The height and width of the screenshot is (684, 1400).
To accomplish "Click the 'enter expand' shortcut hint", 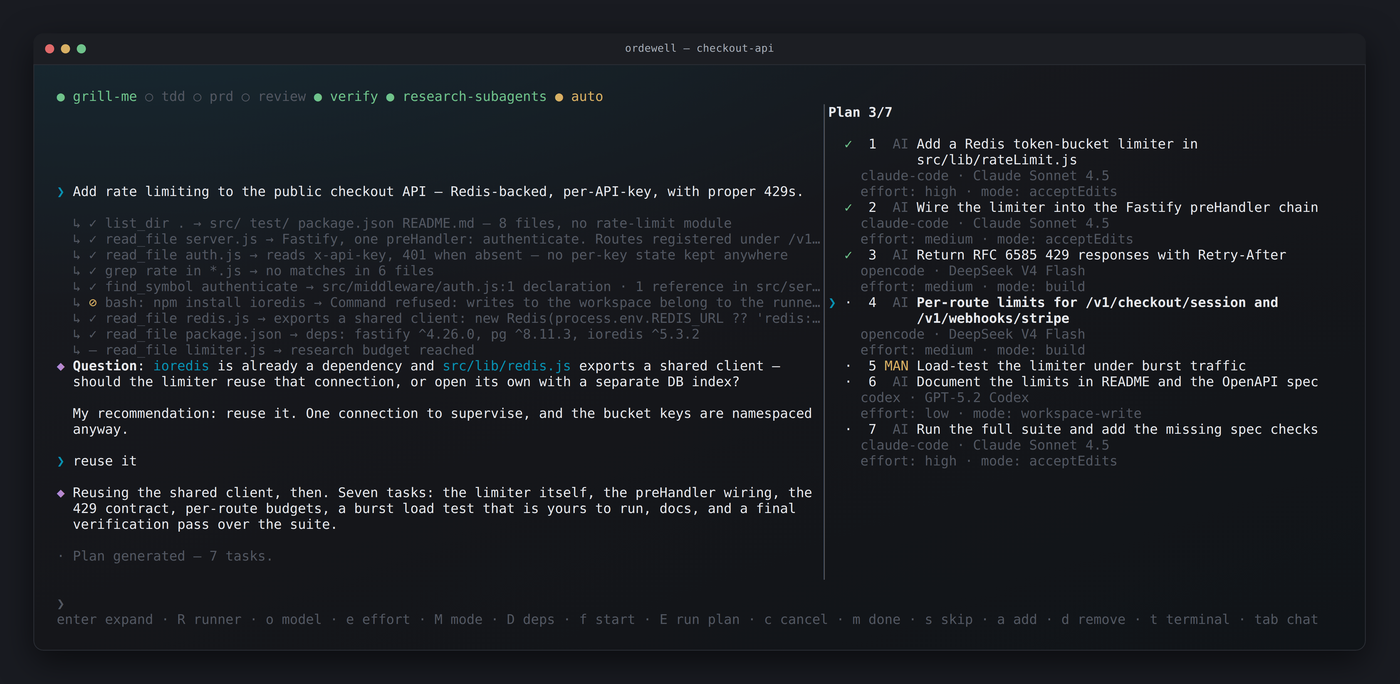I will (x=105, y=620).
